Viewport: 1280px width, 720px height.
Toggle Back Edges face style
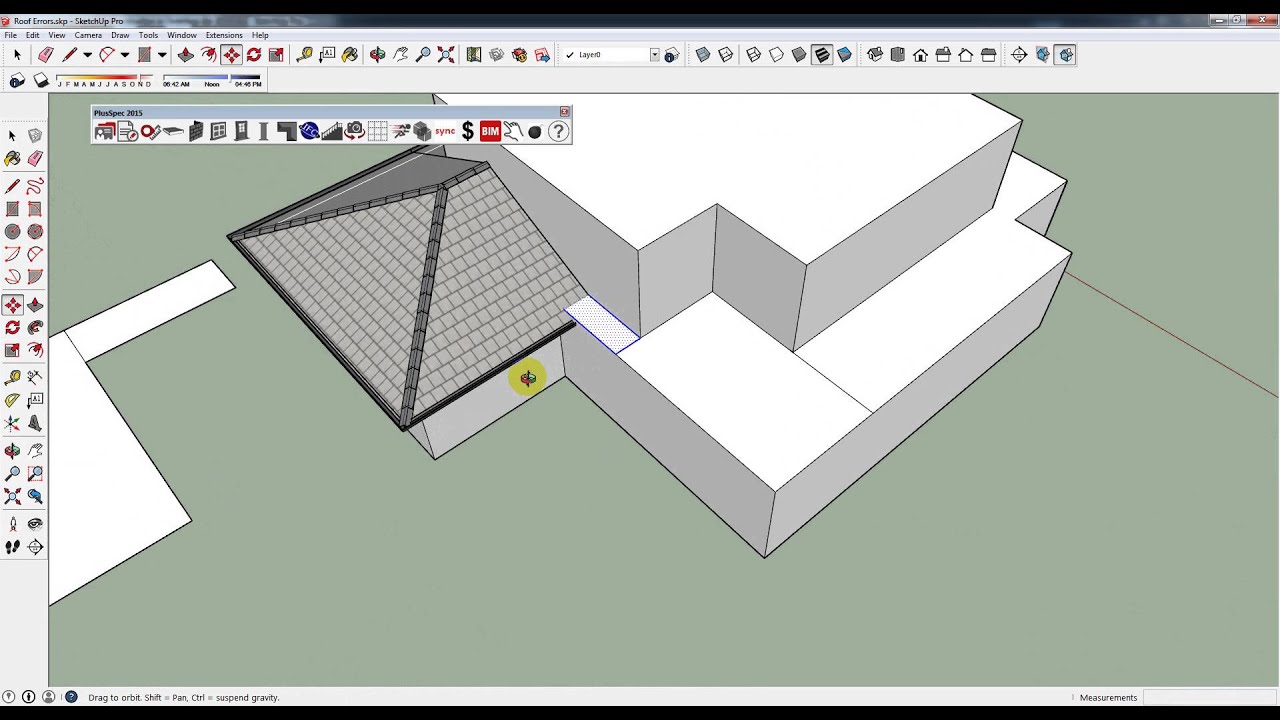pos(726,55)
